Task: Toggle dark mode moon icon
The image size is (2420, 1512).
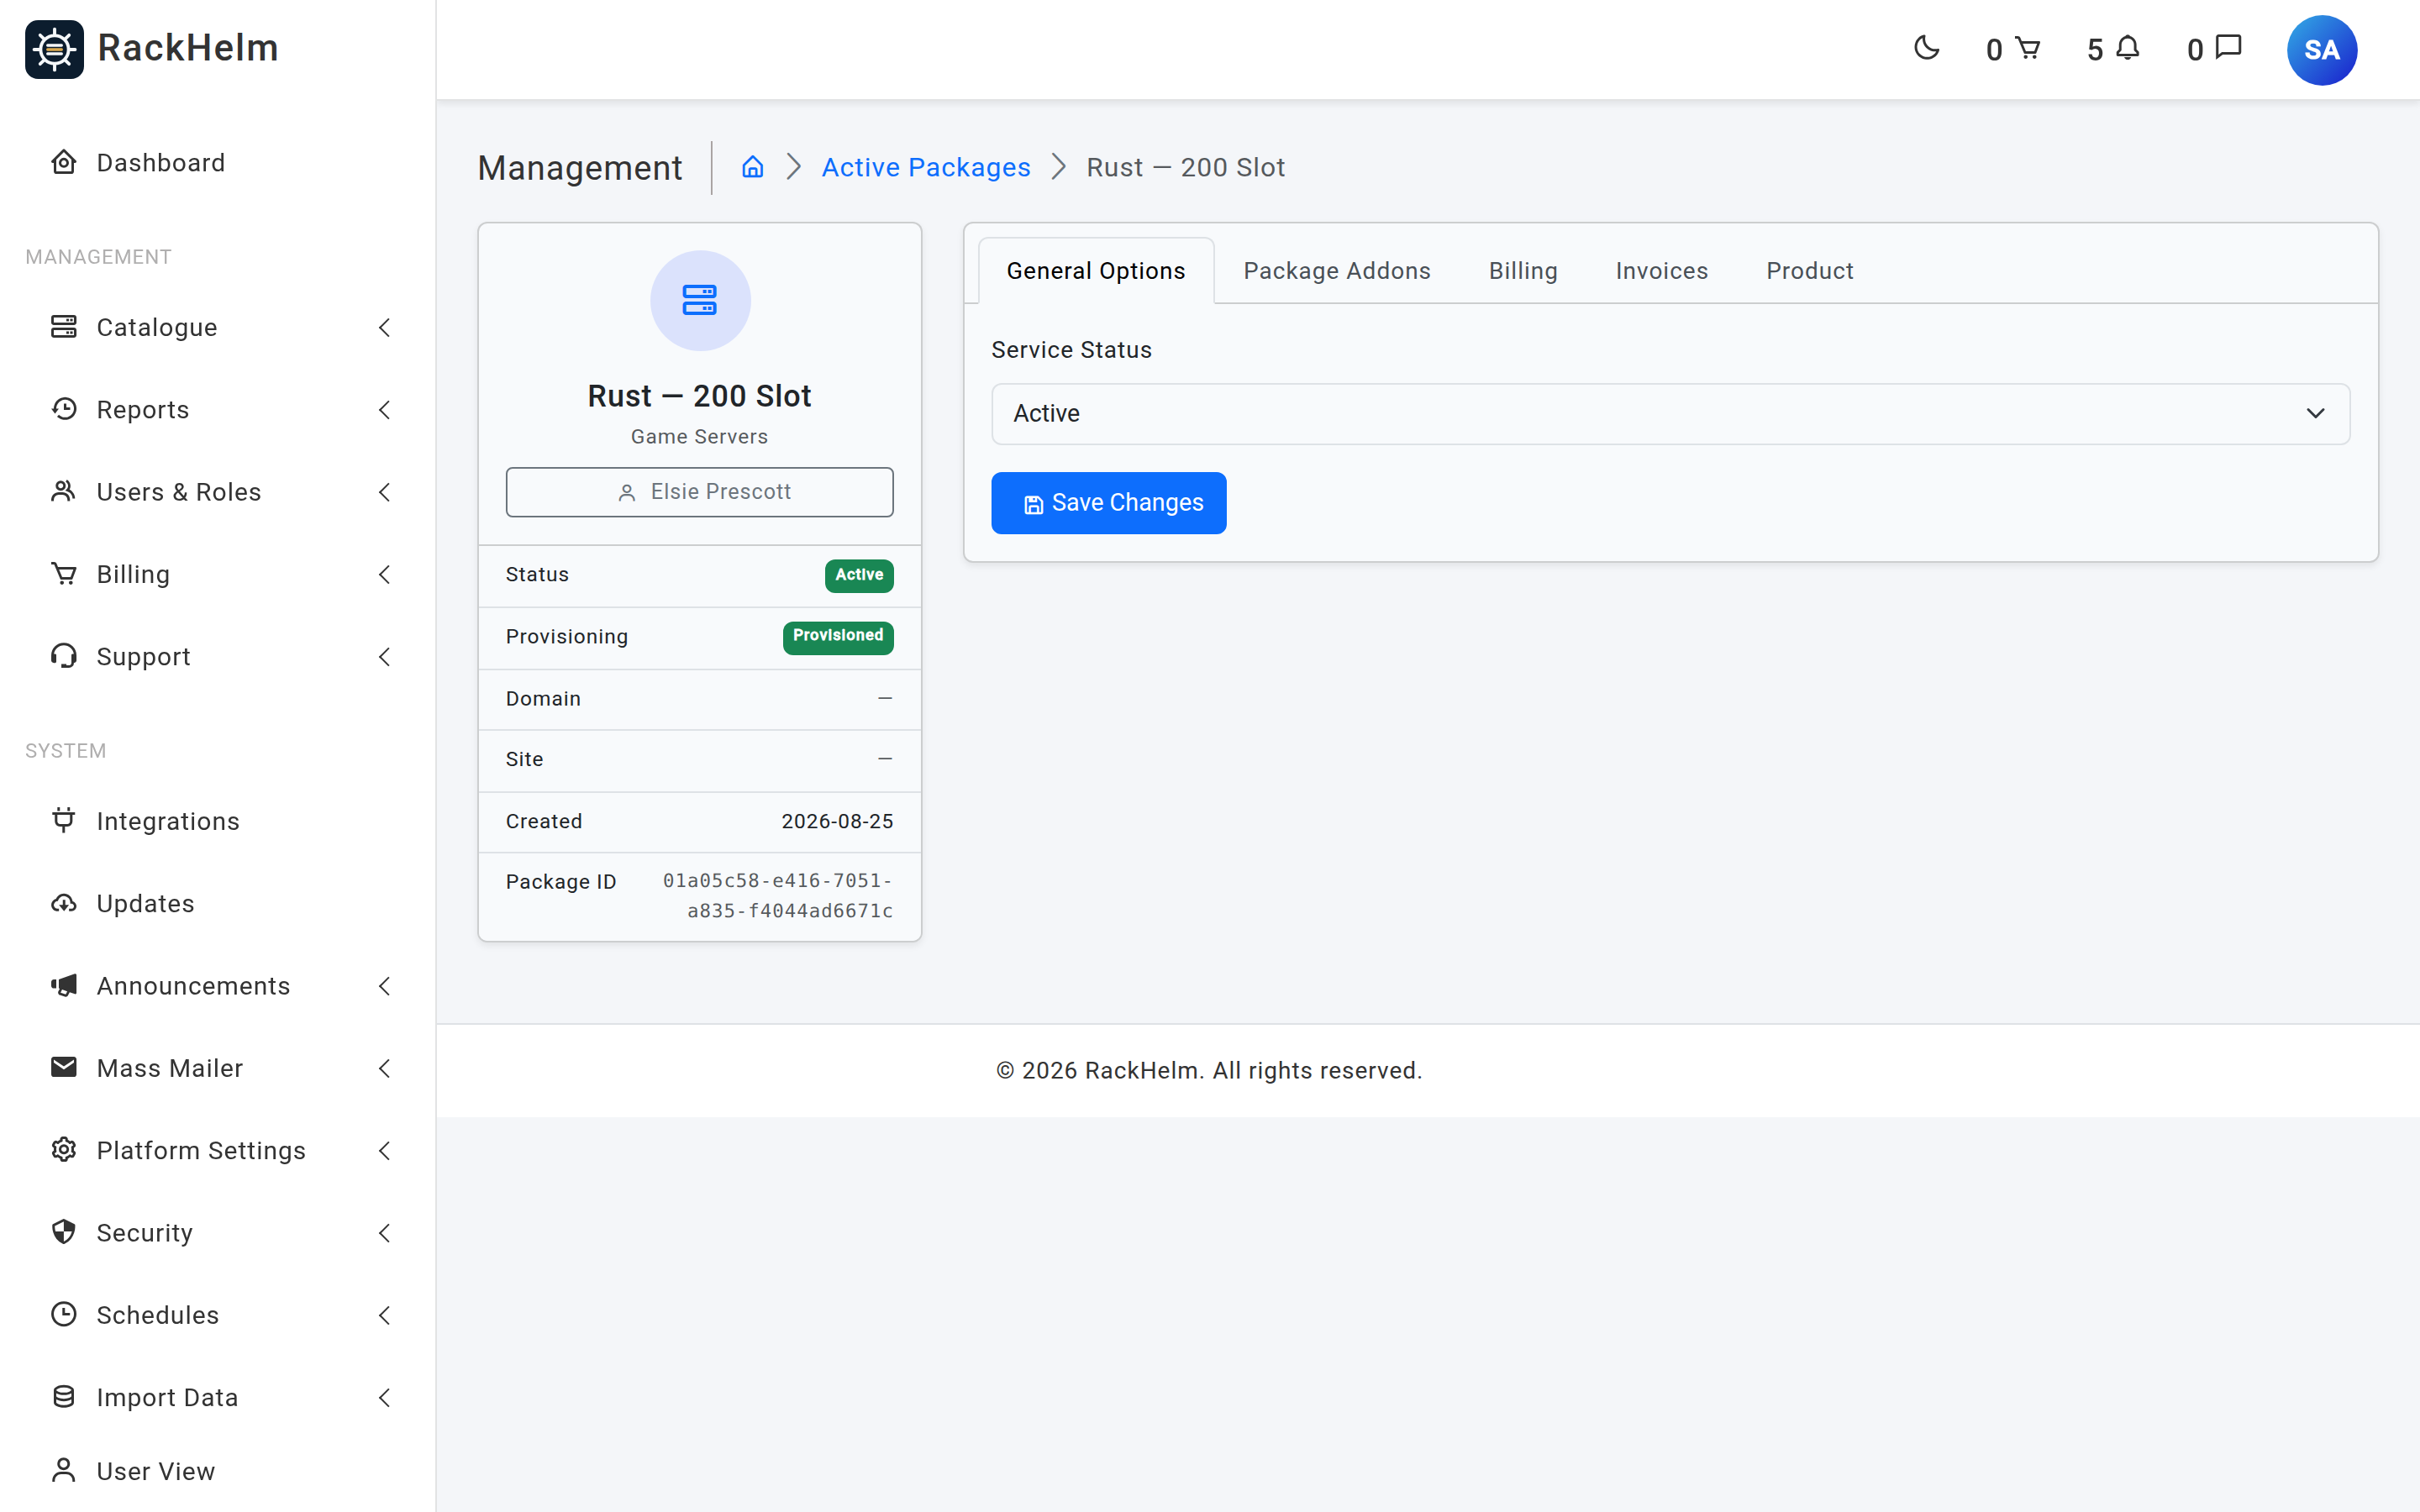Action: point(1926,48)
